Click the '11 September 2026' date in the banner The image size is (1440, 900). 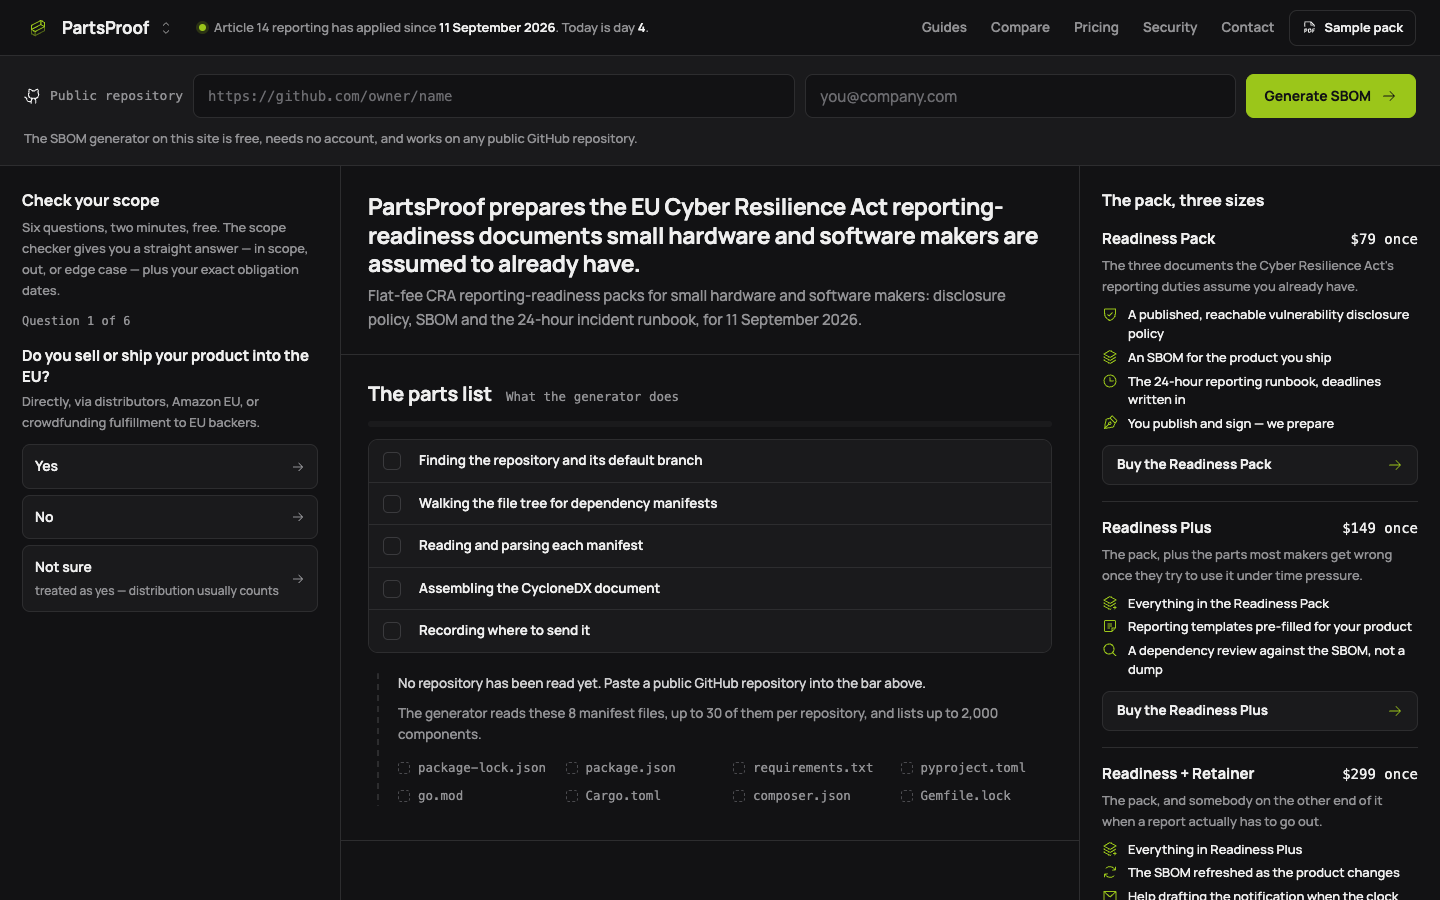497,28
